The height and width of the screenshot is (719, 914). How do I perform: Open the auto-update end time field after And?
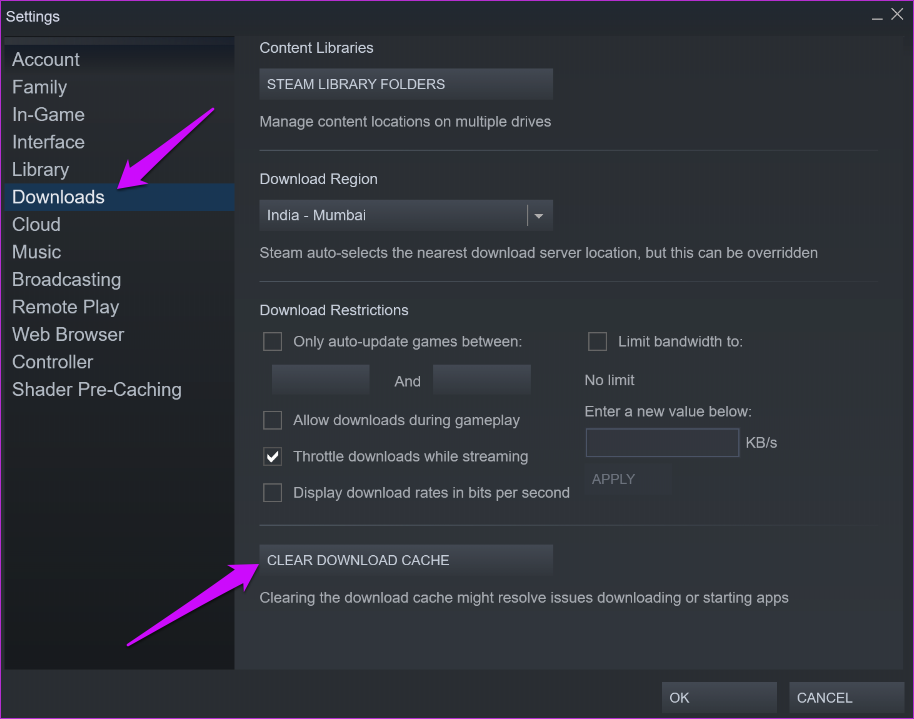pyautogui.click(x=481, y=380)
